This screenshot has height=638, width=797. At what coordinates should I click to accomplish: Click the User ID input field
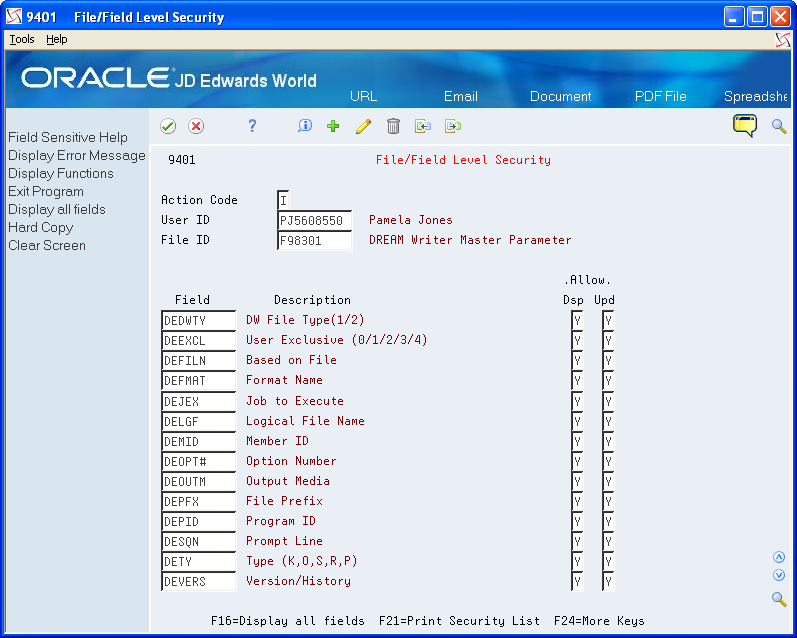pyautogui.click(x=315, y=221)
